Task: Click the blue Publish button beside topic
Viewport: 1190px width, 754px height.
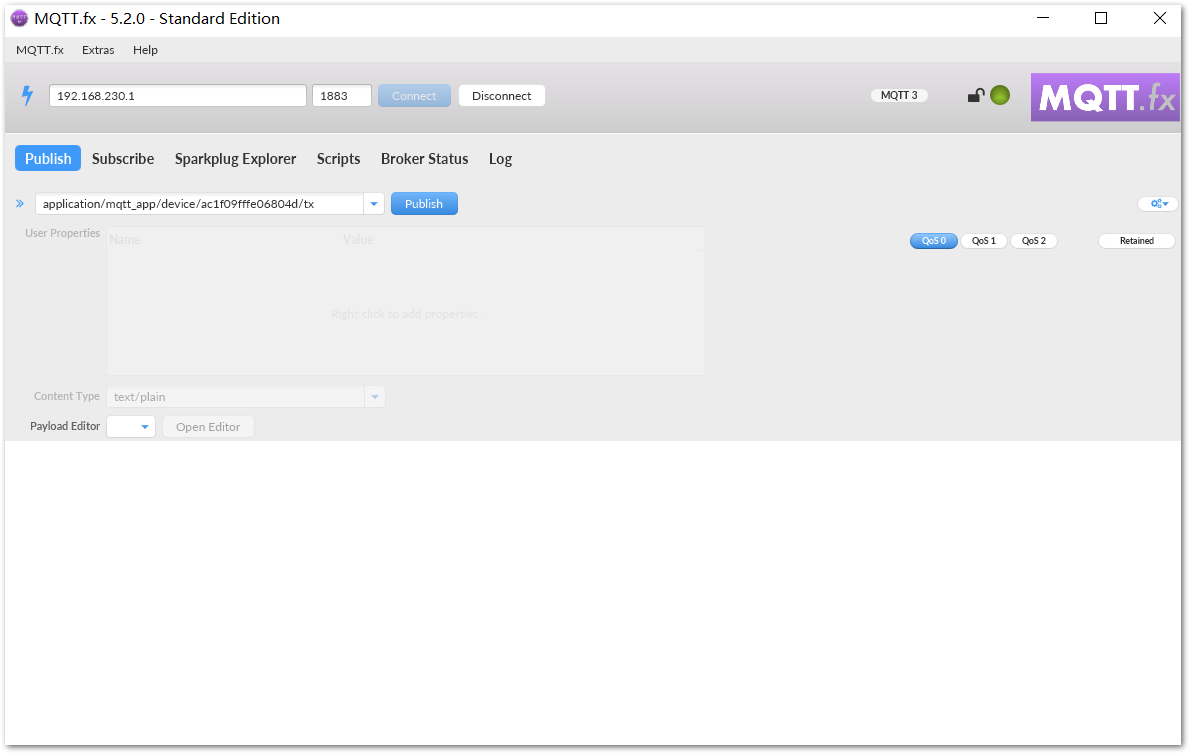Action: [424, 204]
